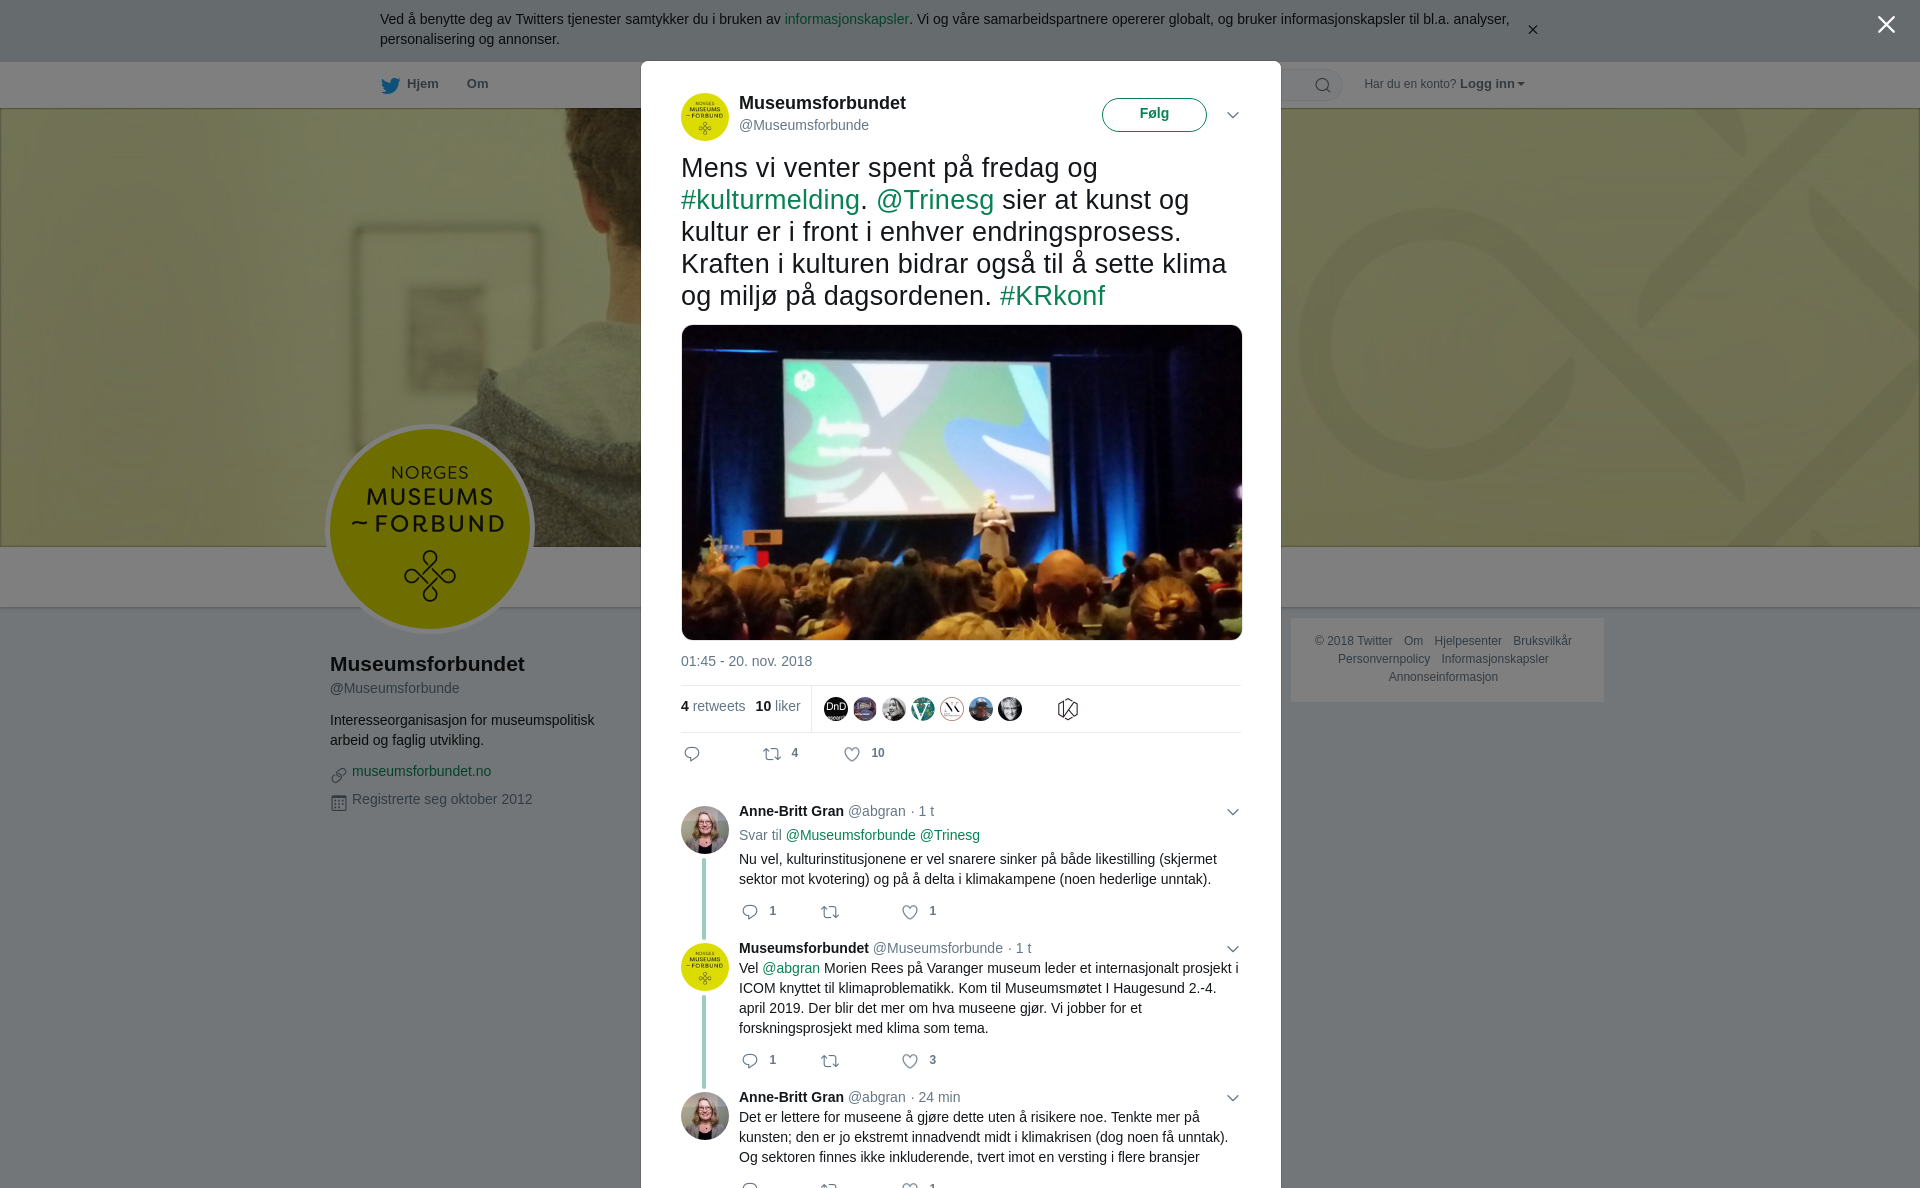Click the Følg follow button
Screen dimensions: 1920x1188
[1154, 115]
